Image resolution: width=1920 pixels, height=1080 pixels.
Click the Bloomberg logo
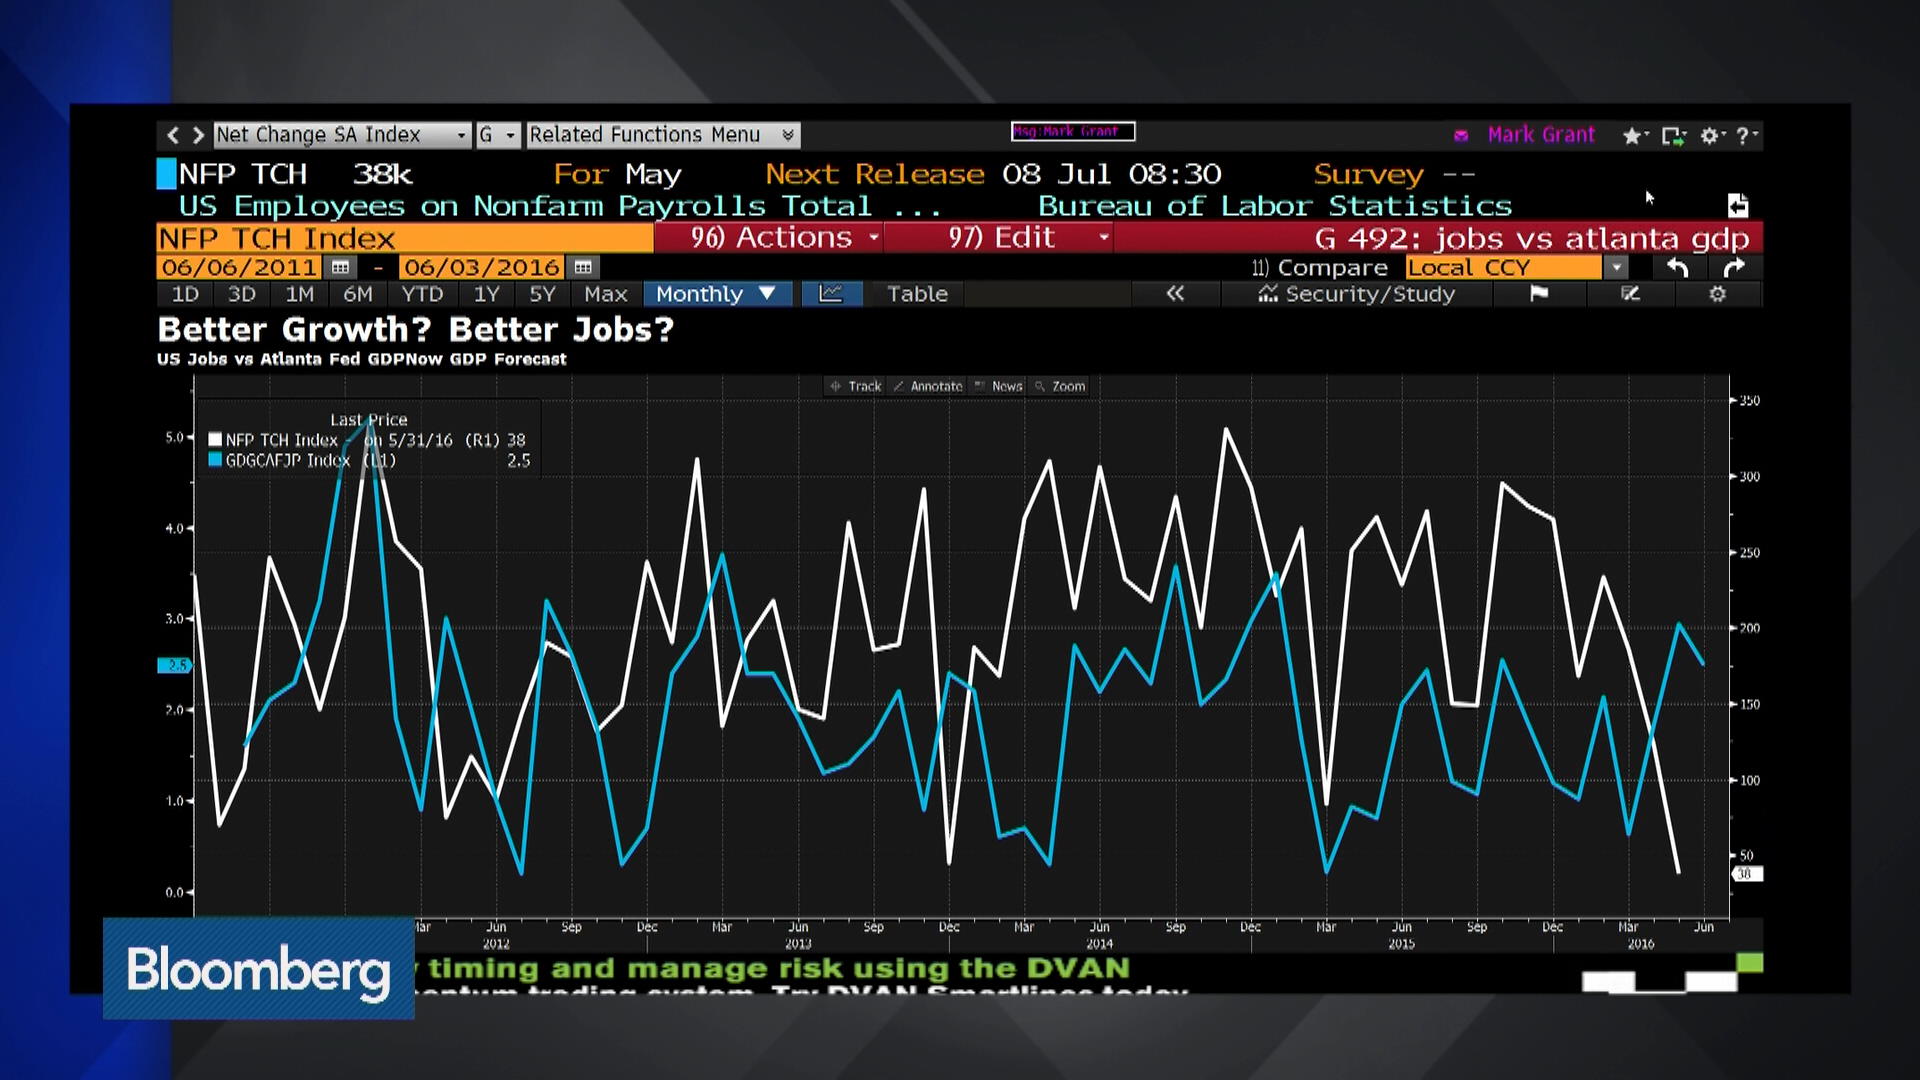click(259, 969)
